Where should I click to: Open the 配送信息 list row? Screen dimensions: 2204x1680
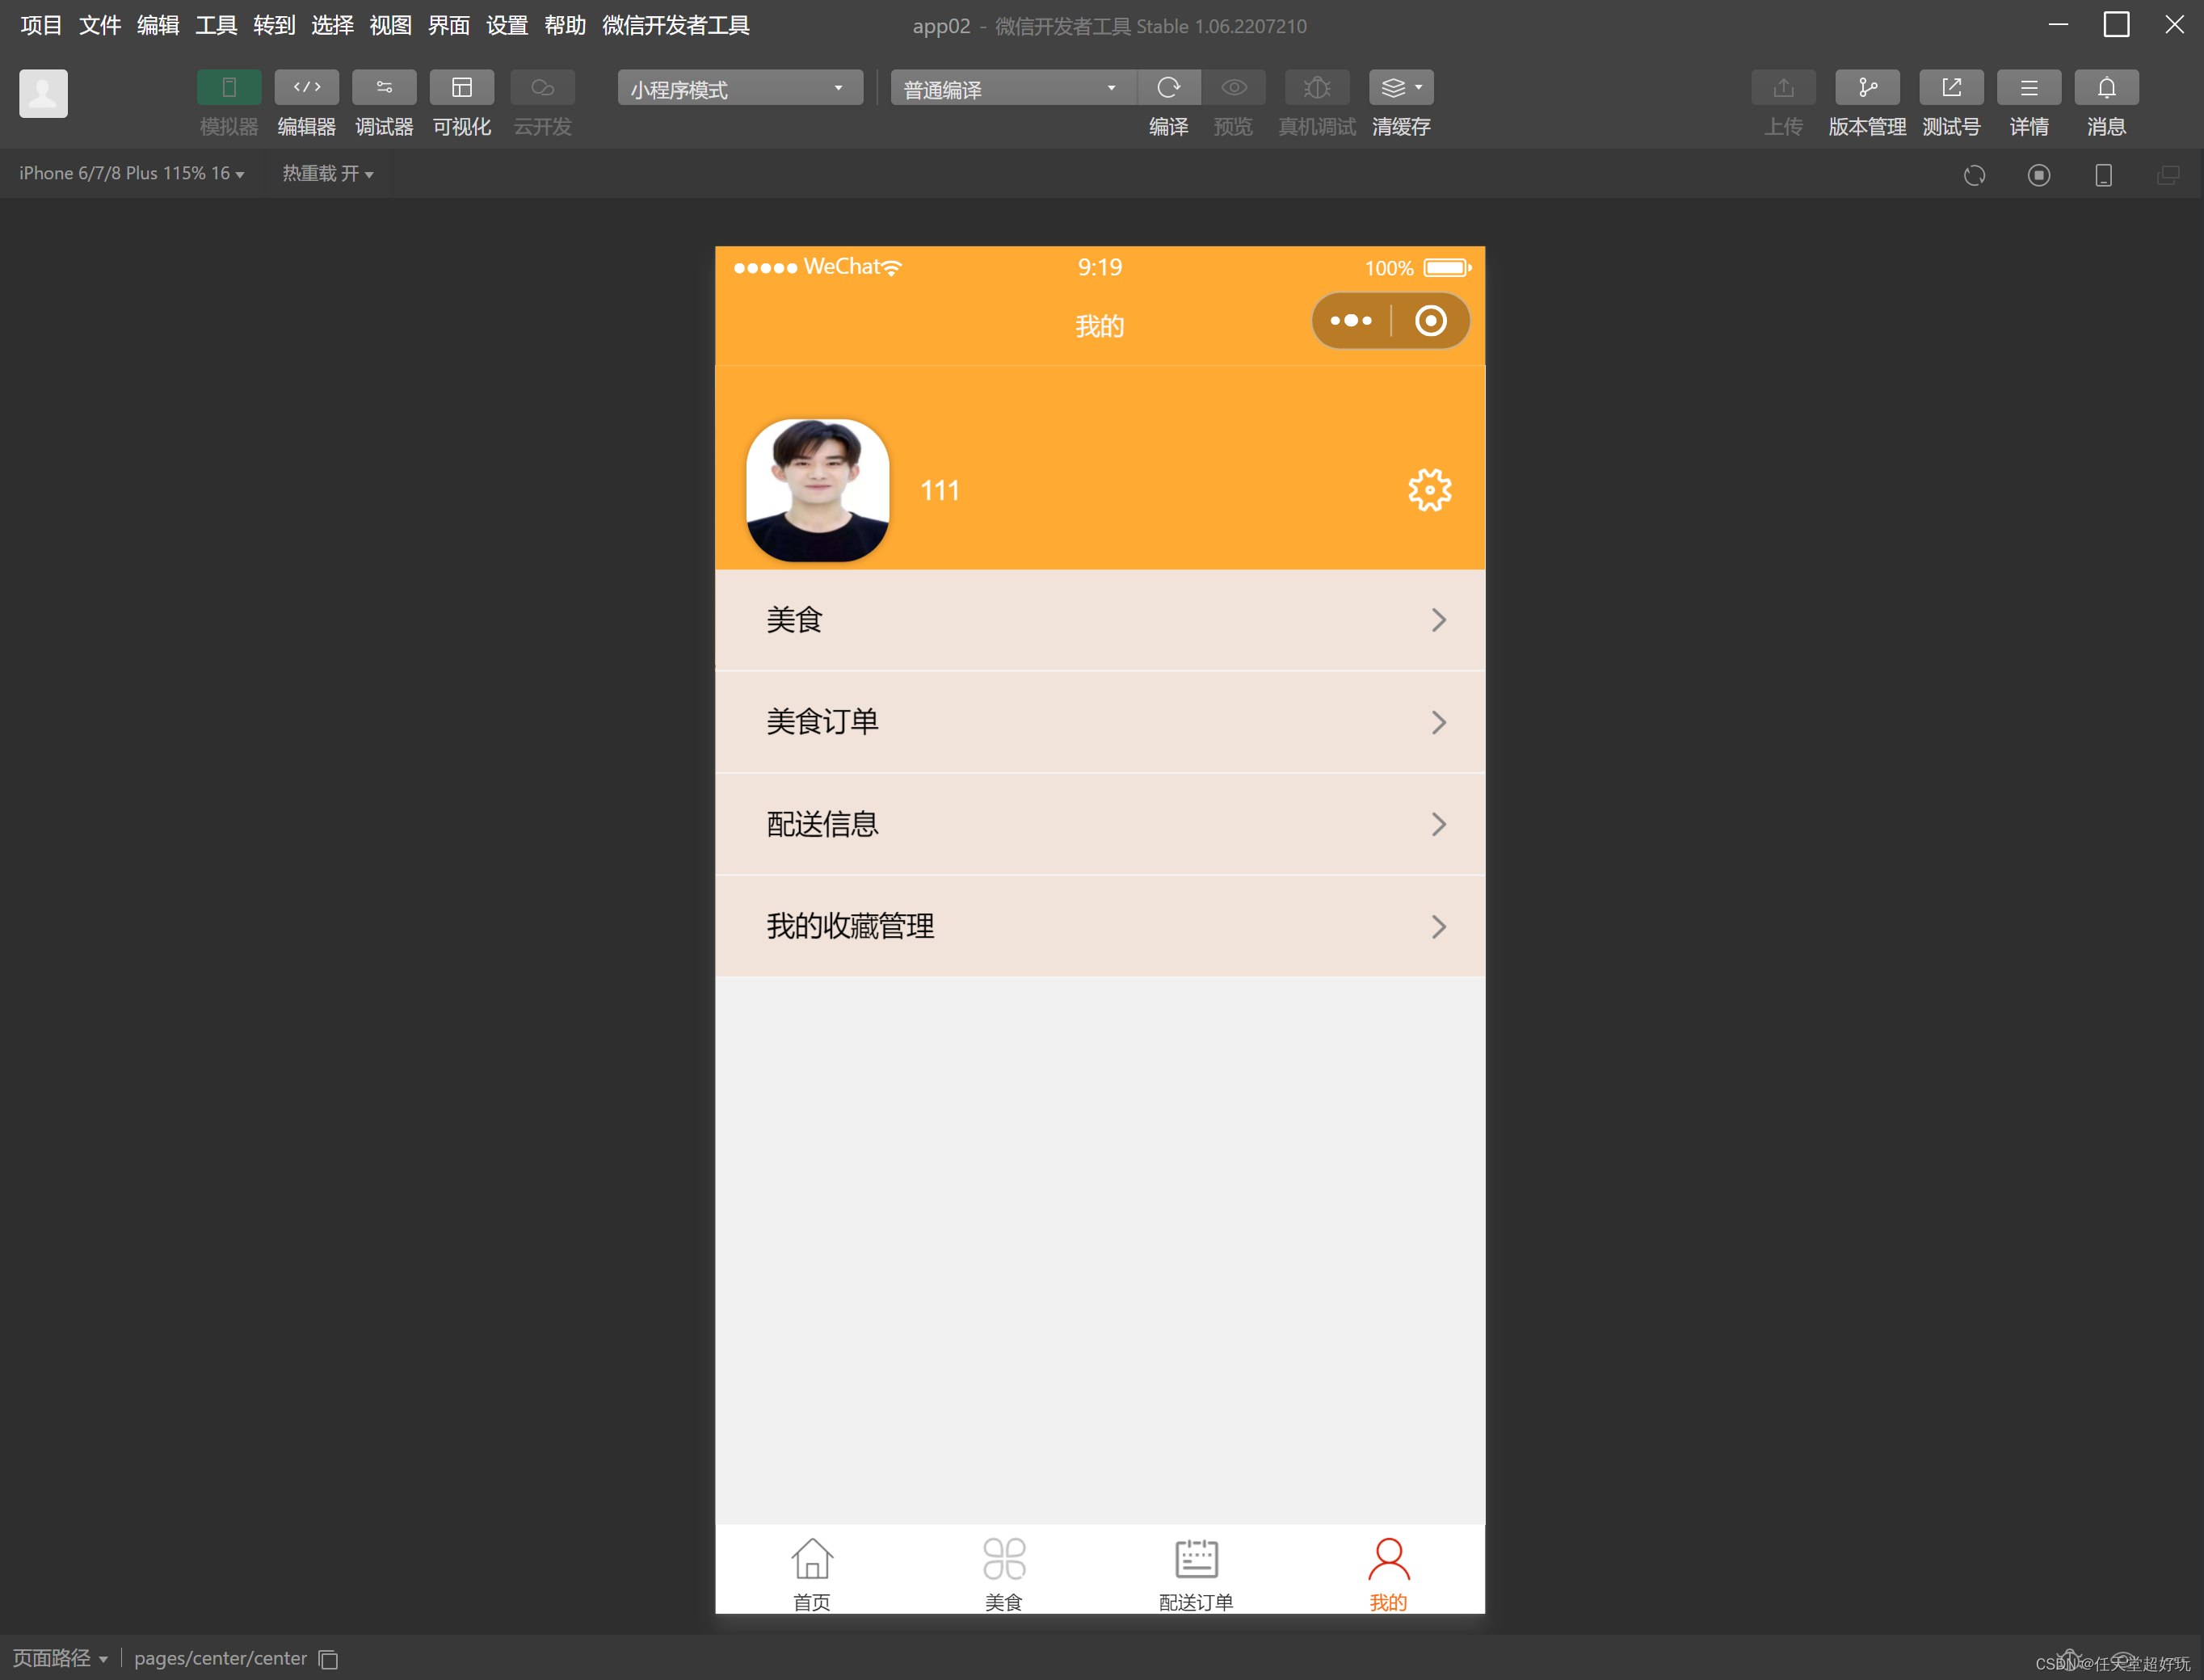1100,824
